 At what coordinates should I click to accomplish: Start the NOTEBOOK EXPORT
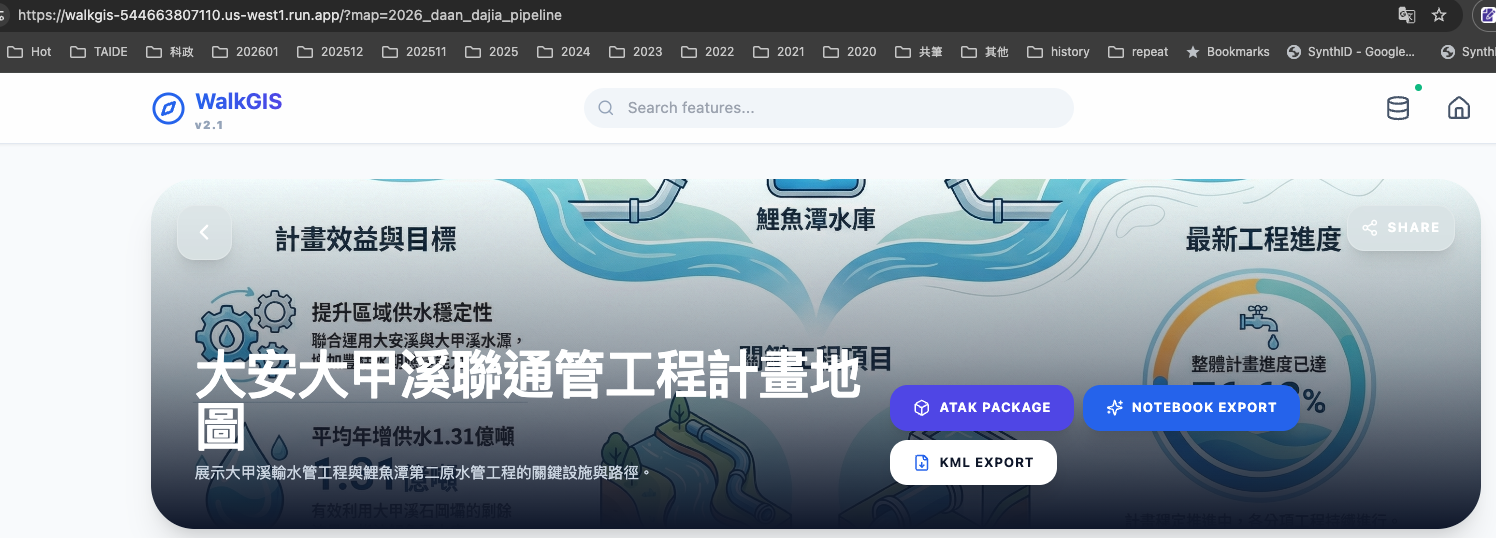(x=1191, y=408)
